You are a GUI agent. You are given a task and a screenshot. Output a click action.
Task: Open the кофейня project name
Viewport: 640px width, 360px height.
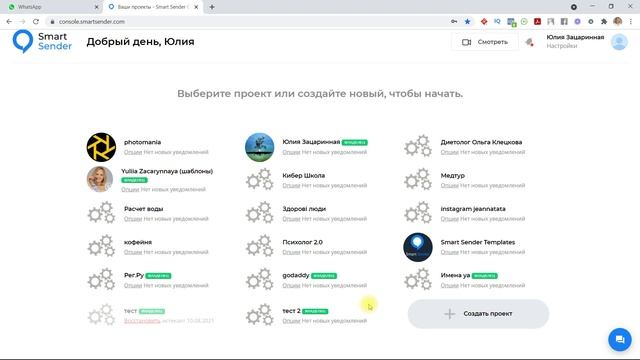coord(138,242)
